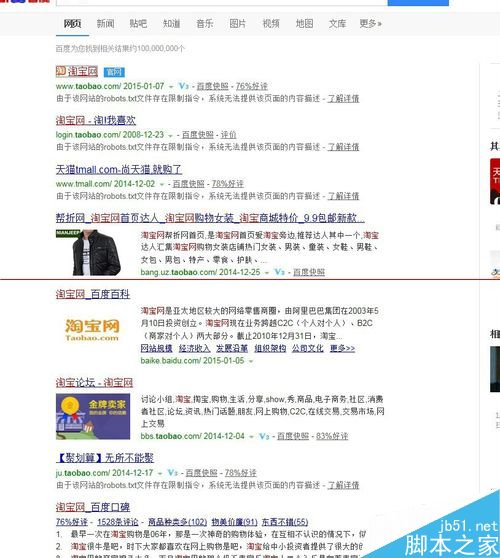Open the 淘宝论坛 - 淘宝网 result
Image resolution: width=500 pixels, height=558 pixels.
(x=94, y=383)
